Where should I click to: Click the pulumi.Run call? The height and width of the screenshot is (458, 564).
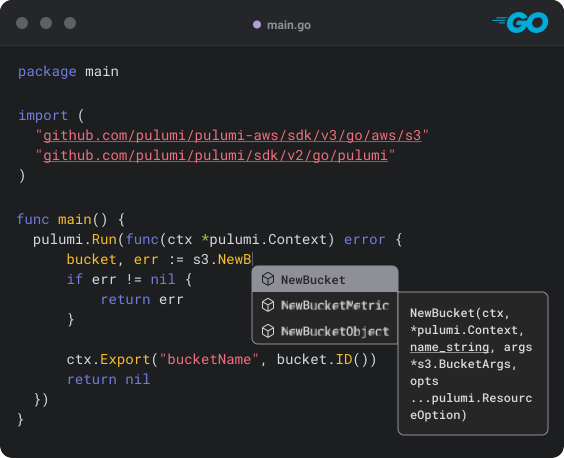pyautogui.click(x=75, y=240)
